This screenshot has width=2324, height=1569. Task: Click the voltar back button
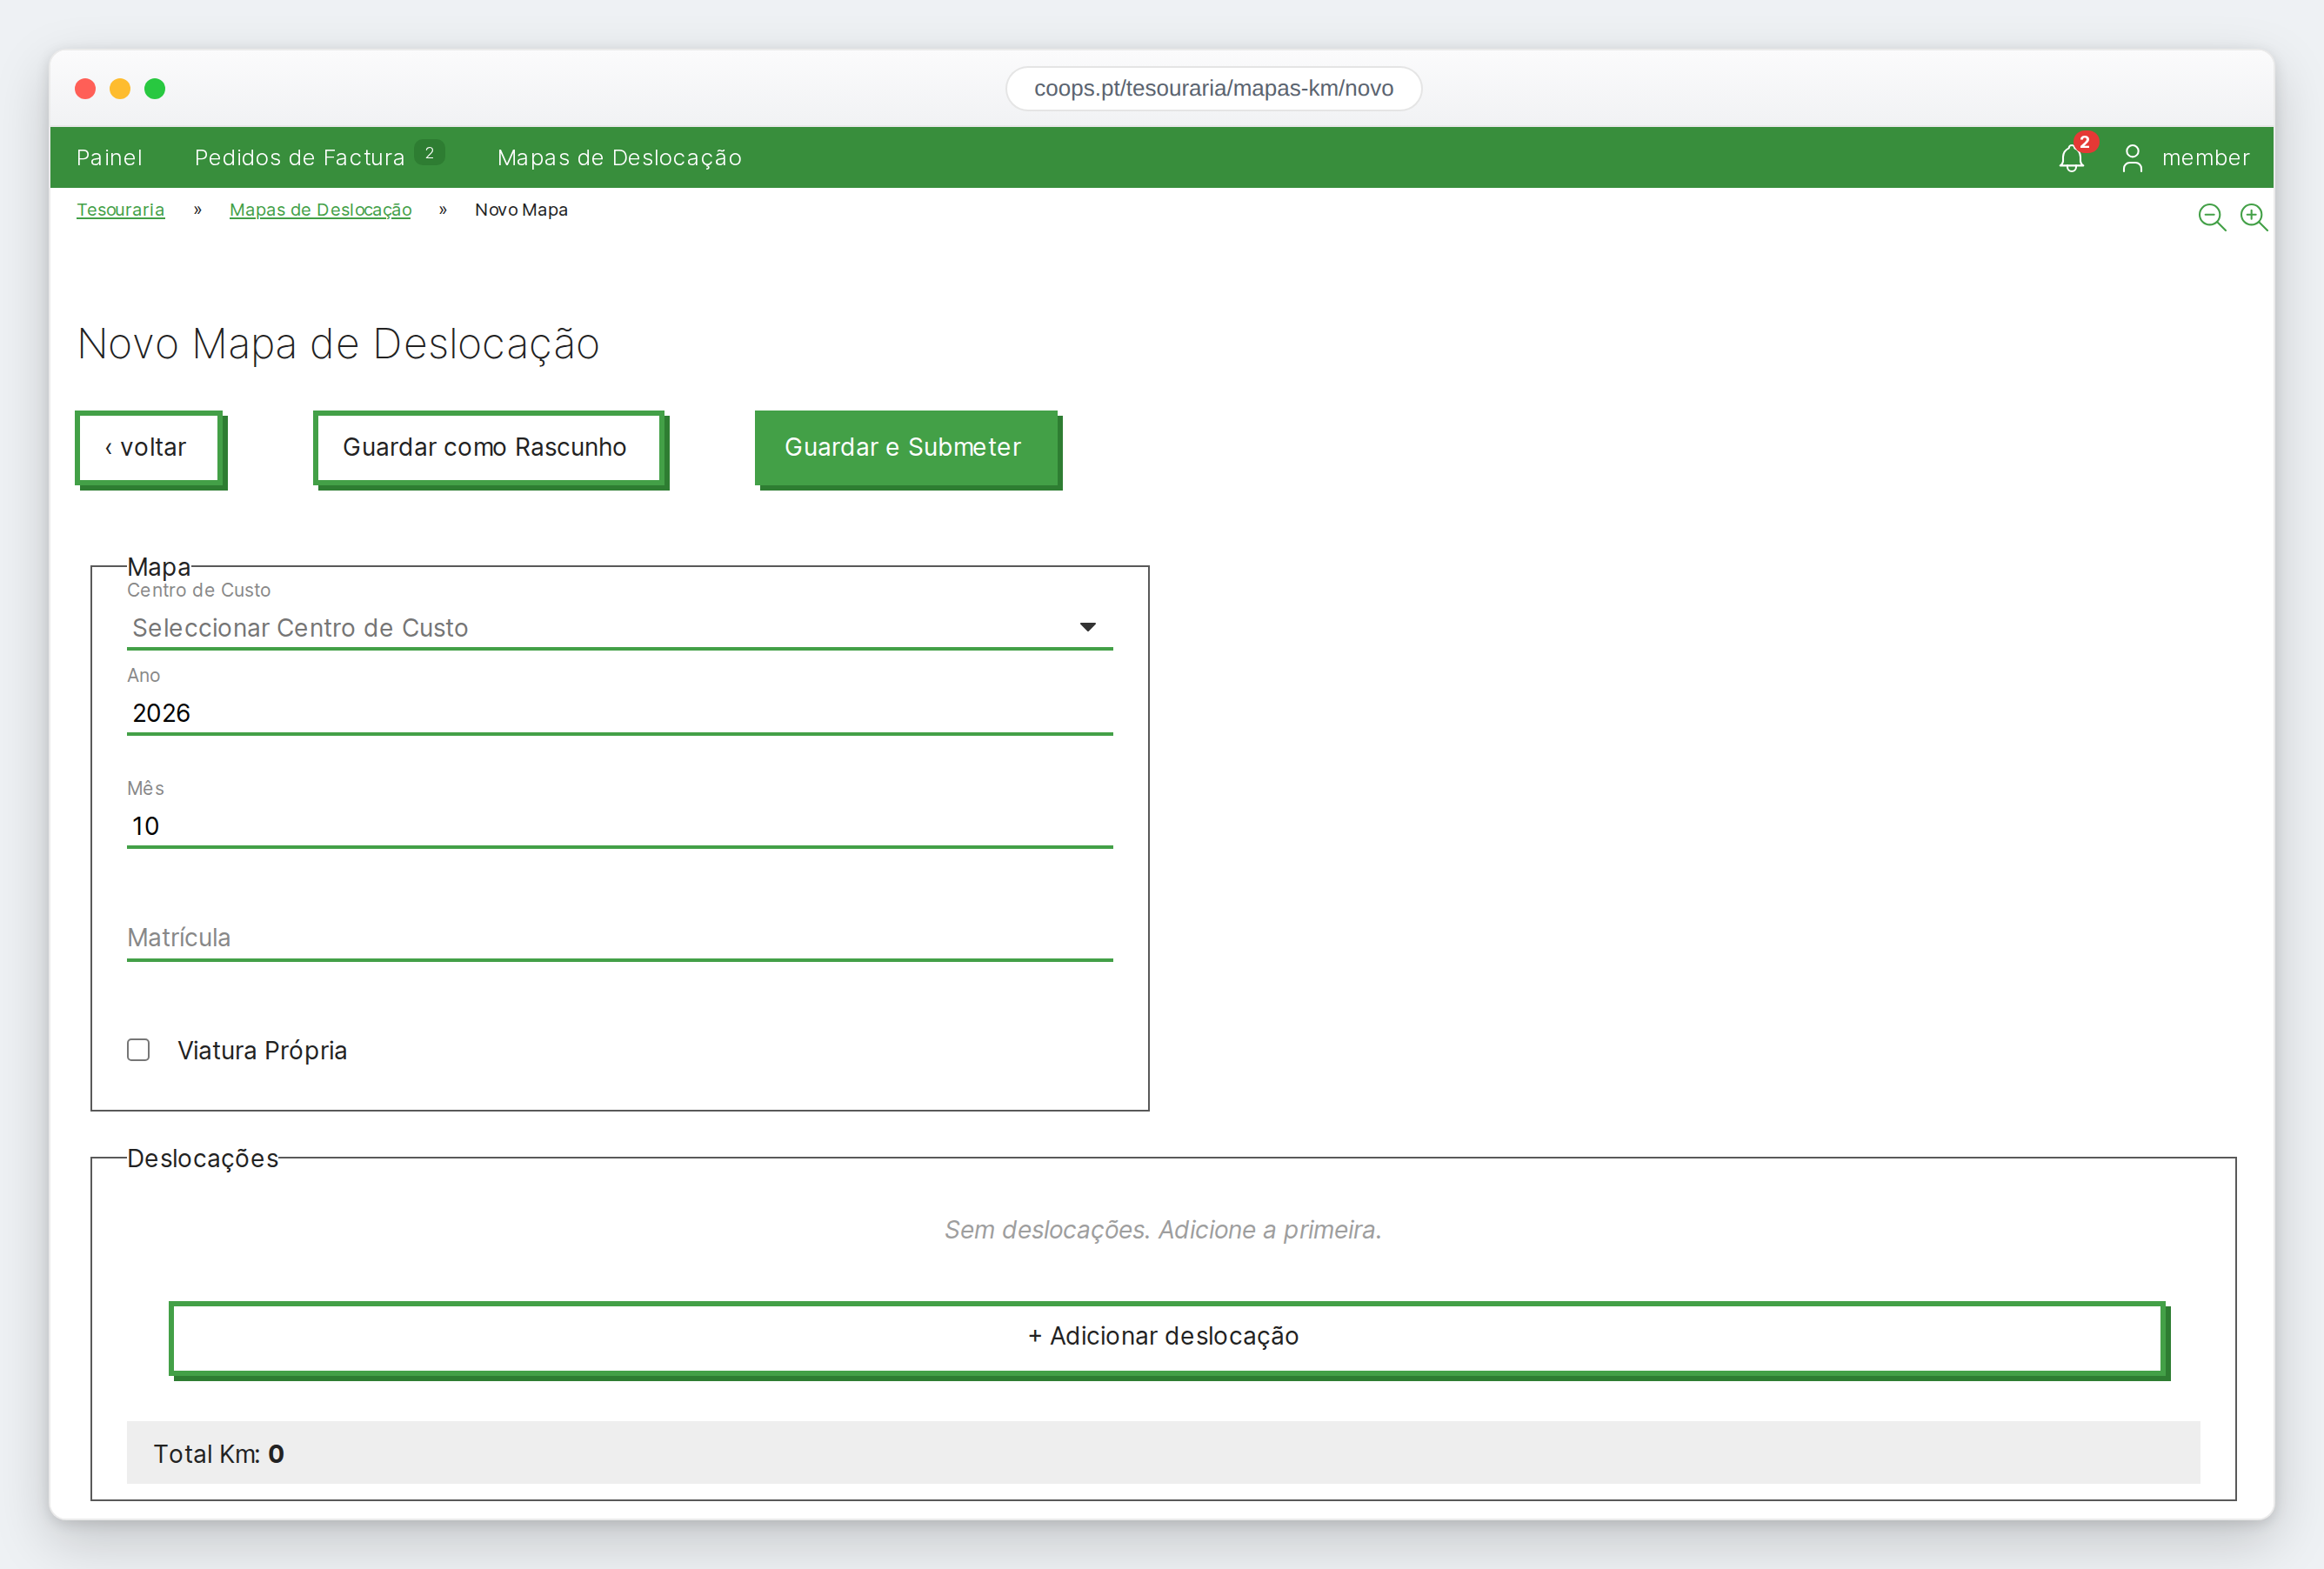click(x=149, y=447)
